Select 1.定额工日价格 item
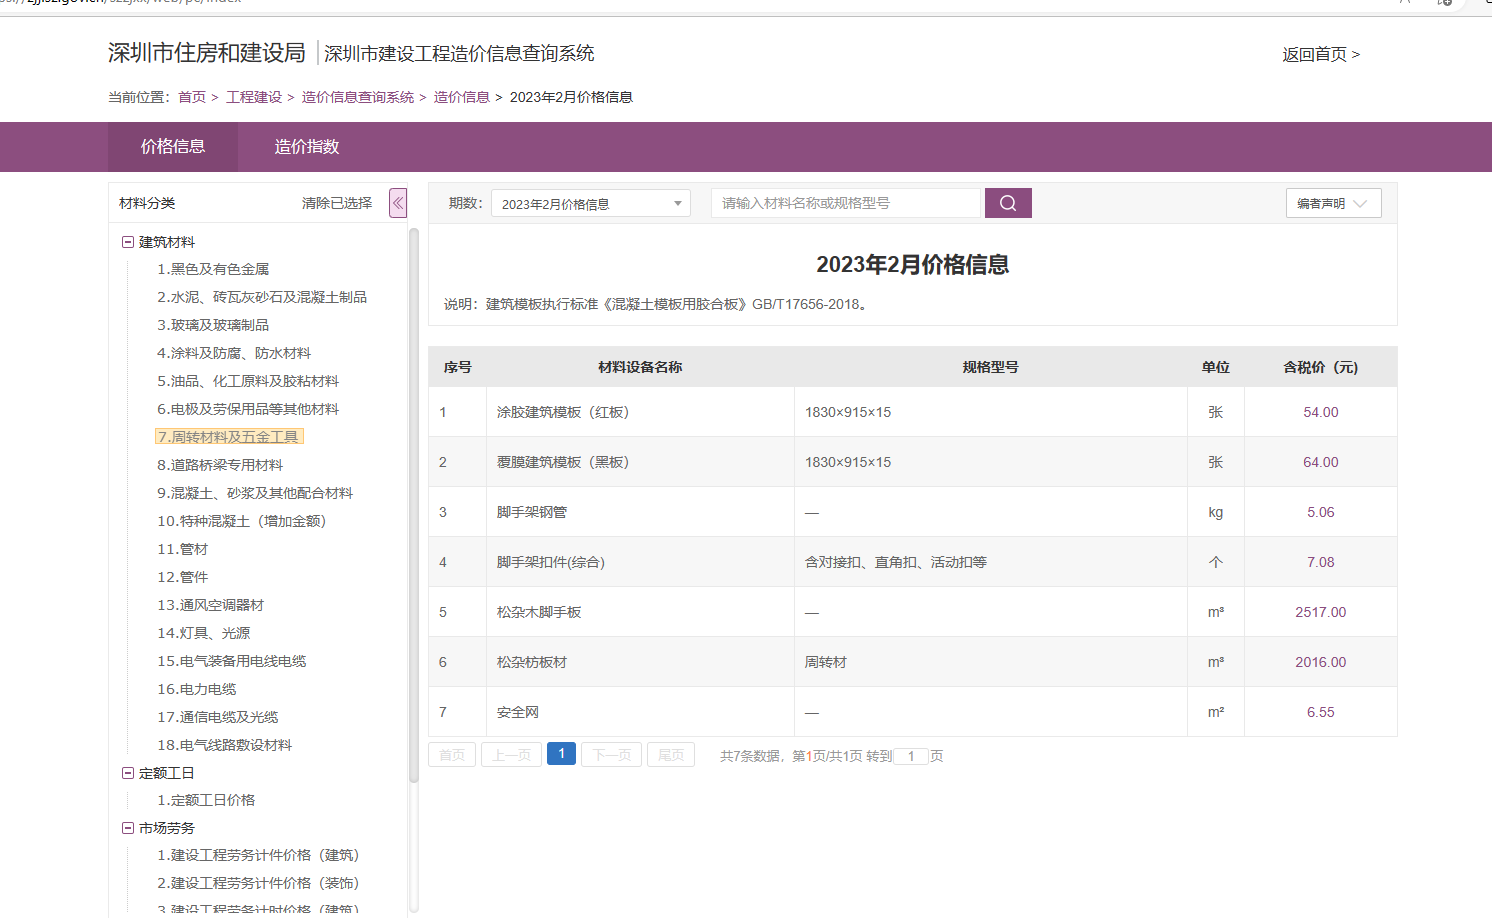The image size is (1492, 918). (x=206, y=800)
